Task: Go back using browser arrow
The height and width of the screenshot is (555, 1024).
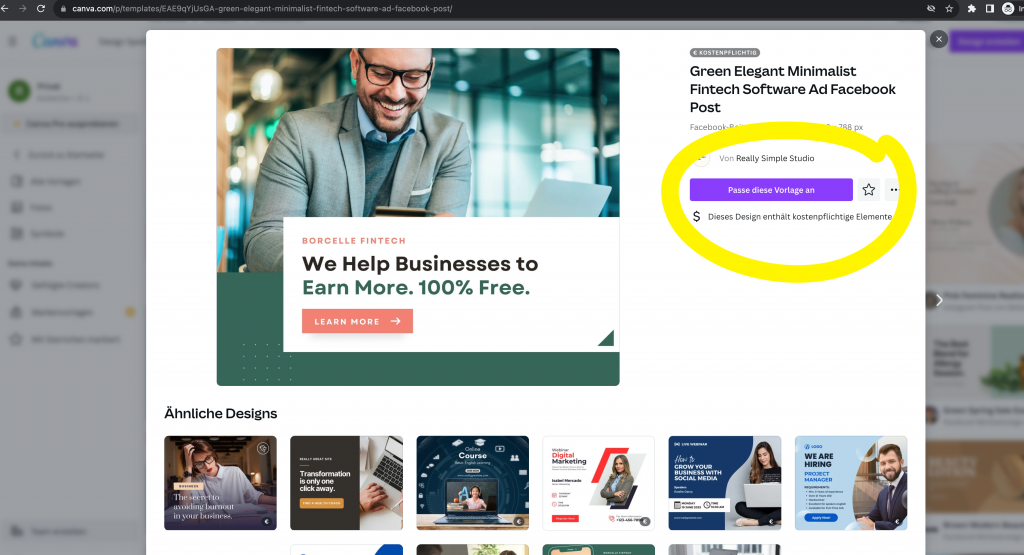Action: [x=5, y=8]
